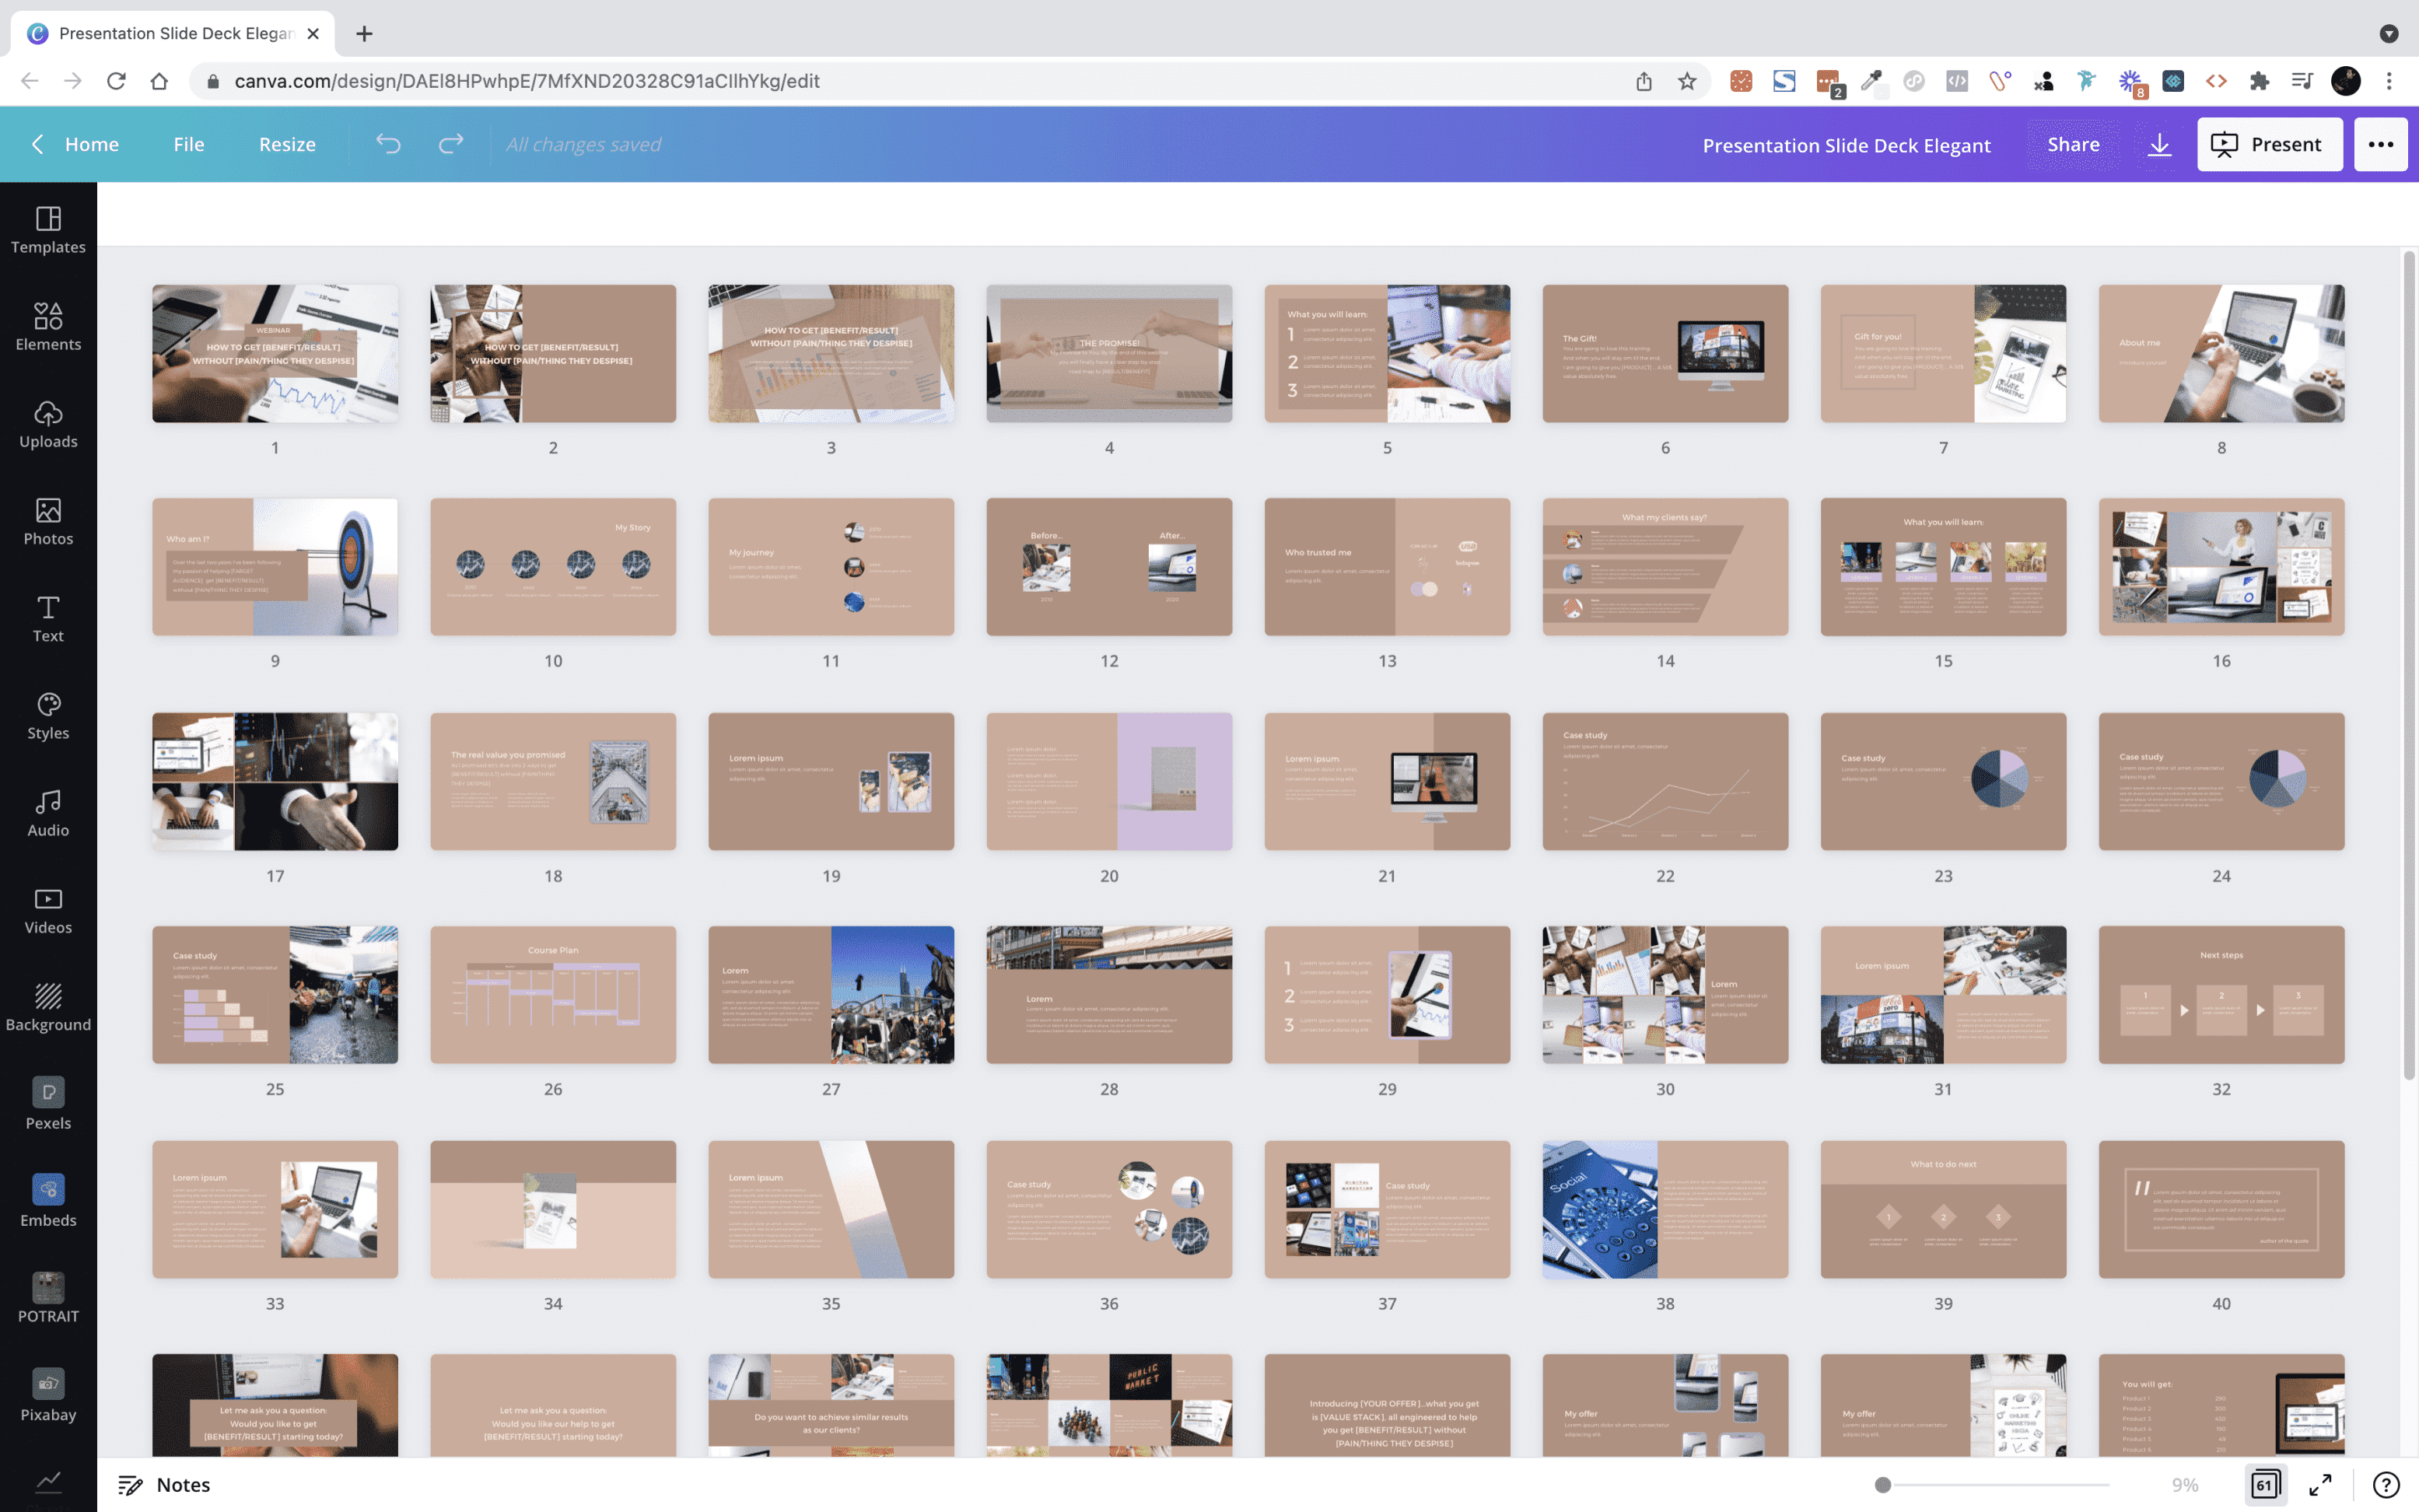
Task: Click the download icon in header
Action: click(x=2159, y=144)
